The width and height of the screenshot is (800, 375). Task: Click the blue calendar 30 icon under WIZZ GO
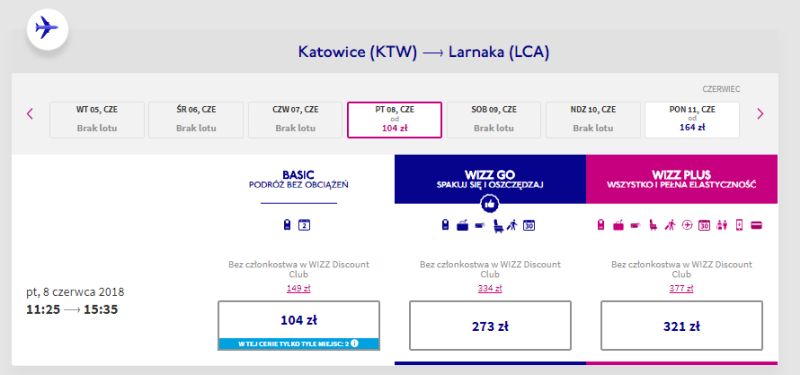[529, 225]
